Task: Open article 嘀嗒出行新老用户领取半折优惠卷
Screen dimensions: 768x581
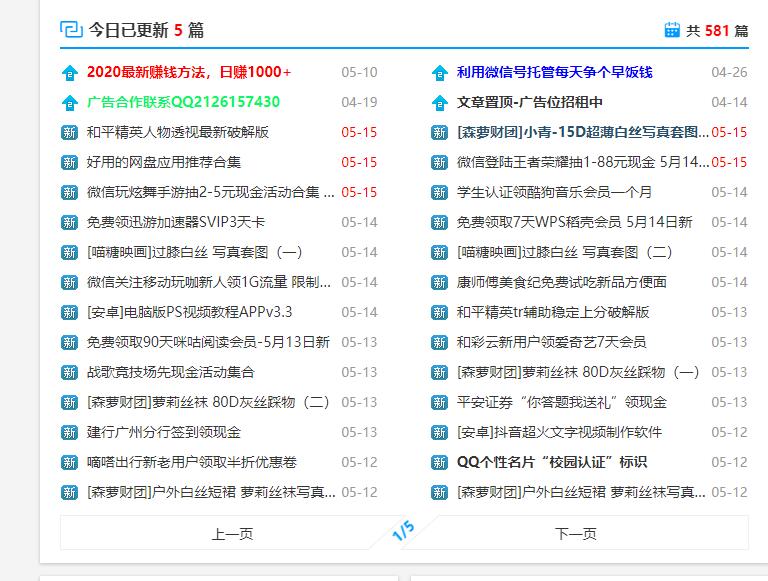Action: (192, 462)
